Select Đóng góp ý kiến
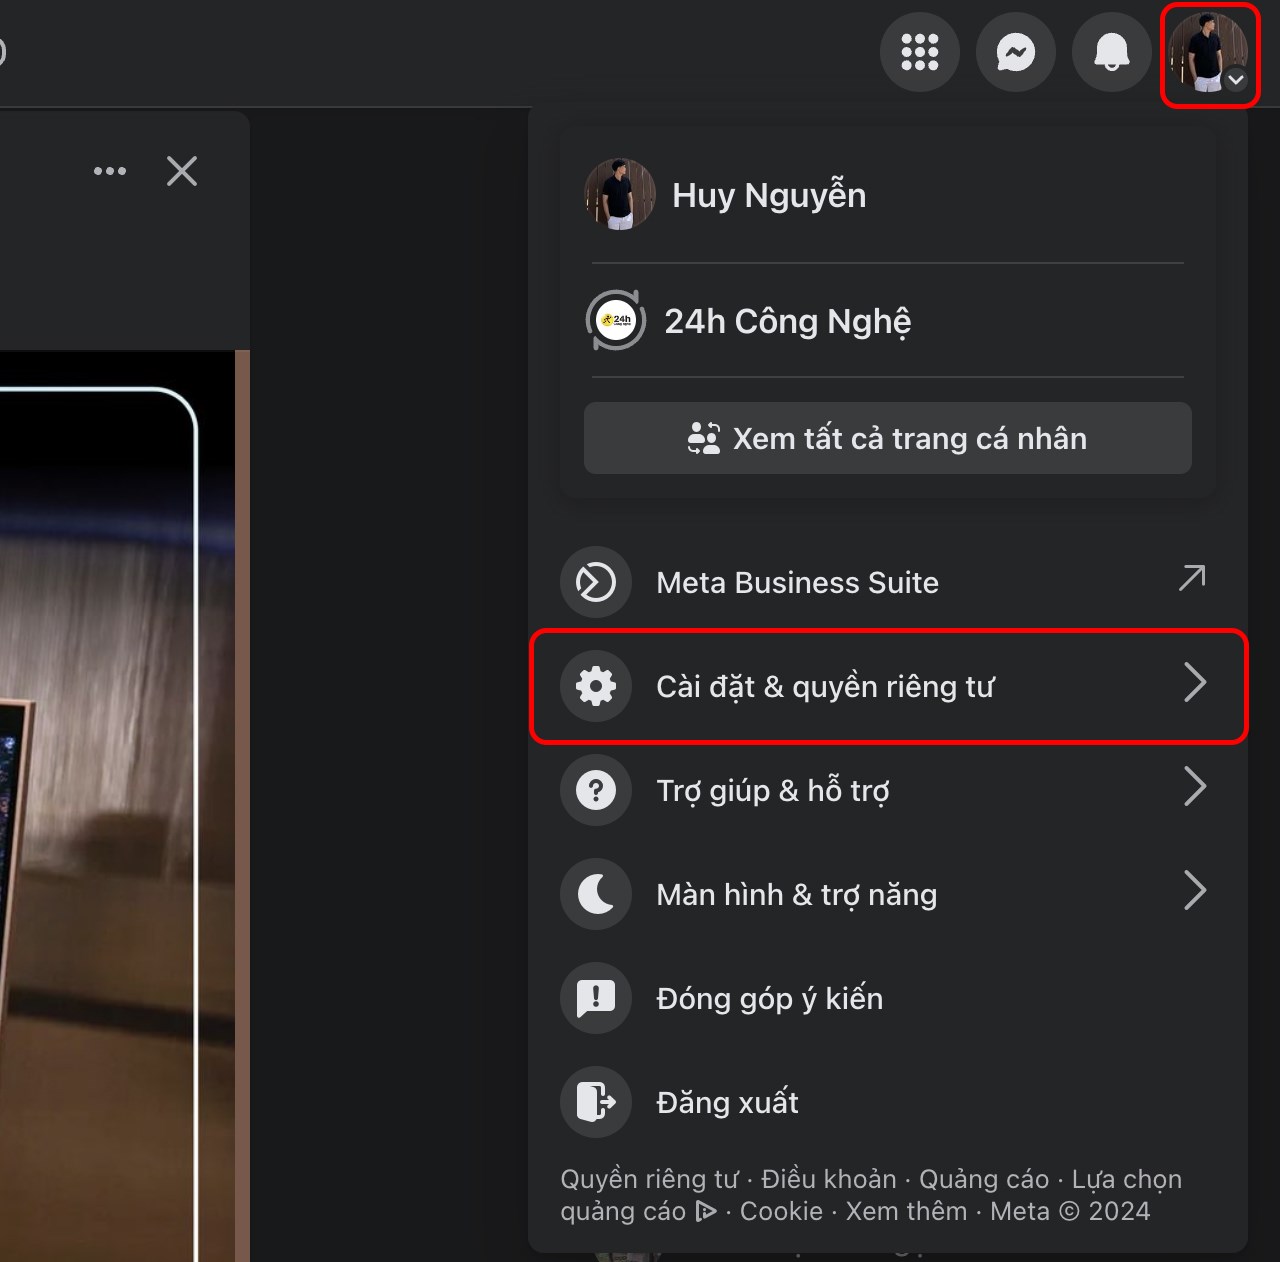This screenshot has height=1262, width=1280. 887,998
